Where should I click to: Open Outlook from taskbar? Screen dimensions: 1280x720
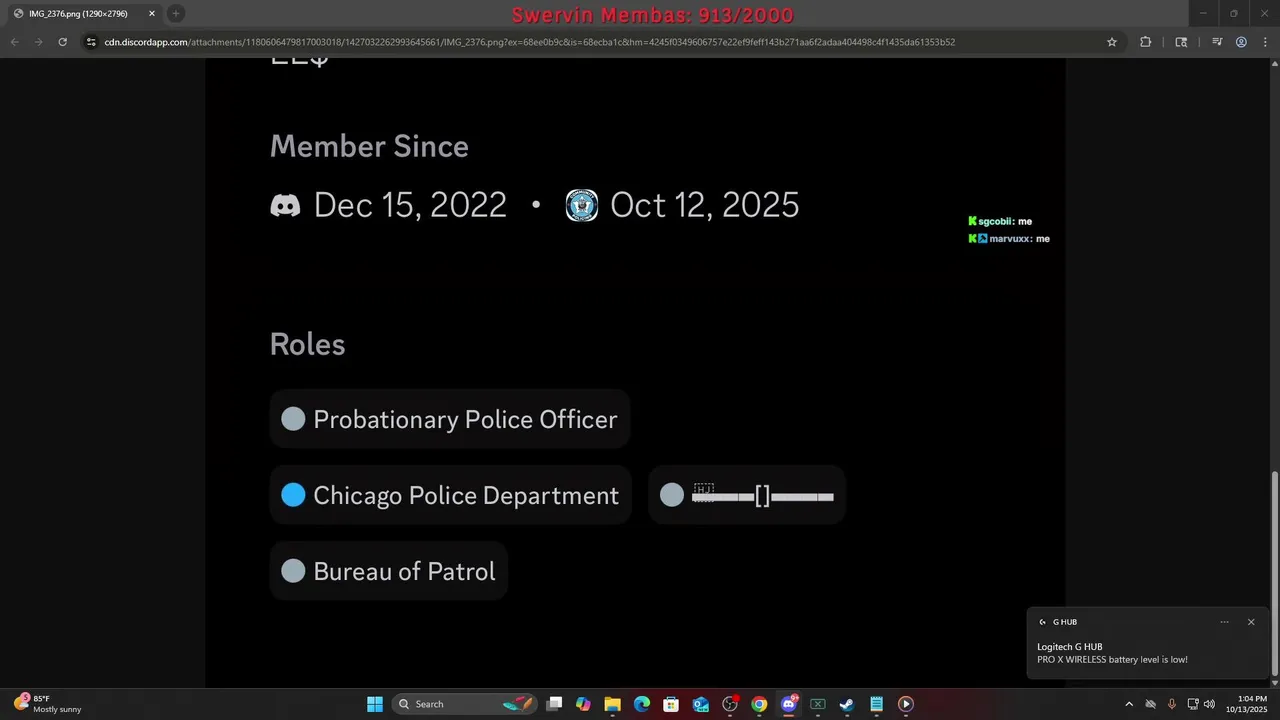(x=701, y=704)
